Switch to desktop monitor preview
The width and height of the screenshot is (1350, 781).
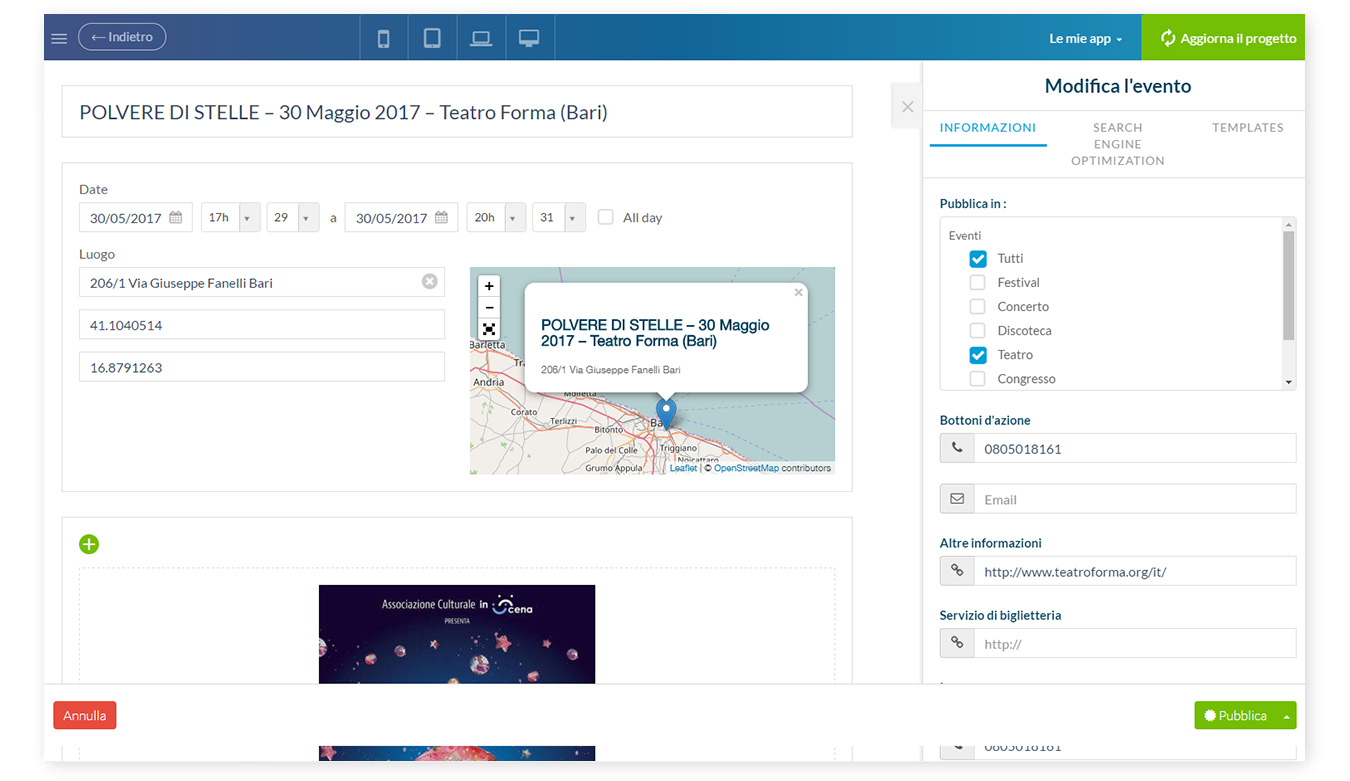click(x=529, y=38)
